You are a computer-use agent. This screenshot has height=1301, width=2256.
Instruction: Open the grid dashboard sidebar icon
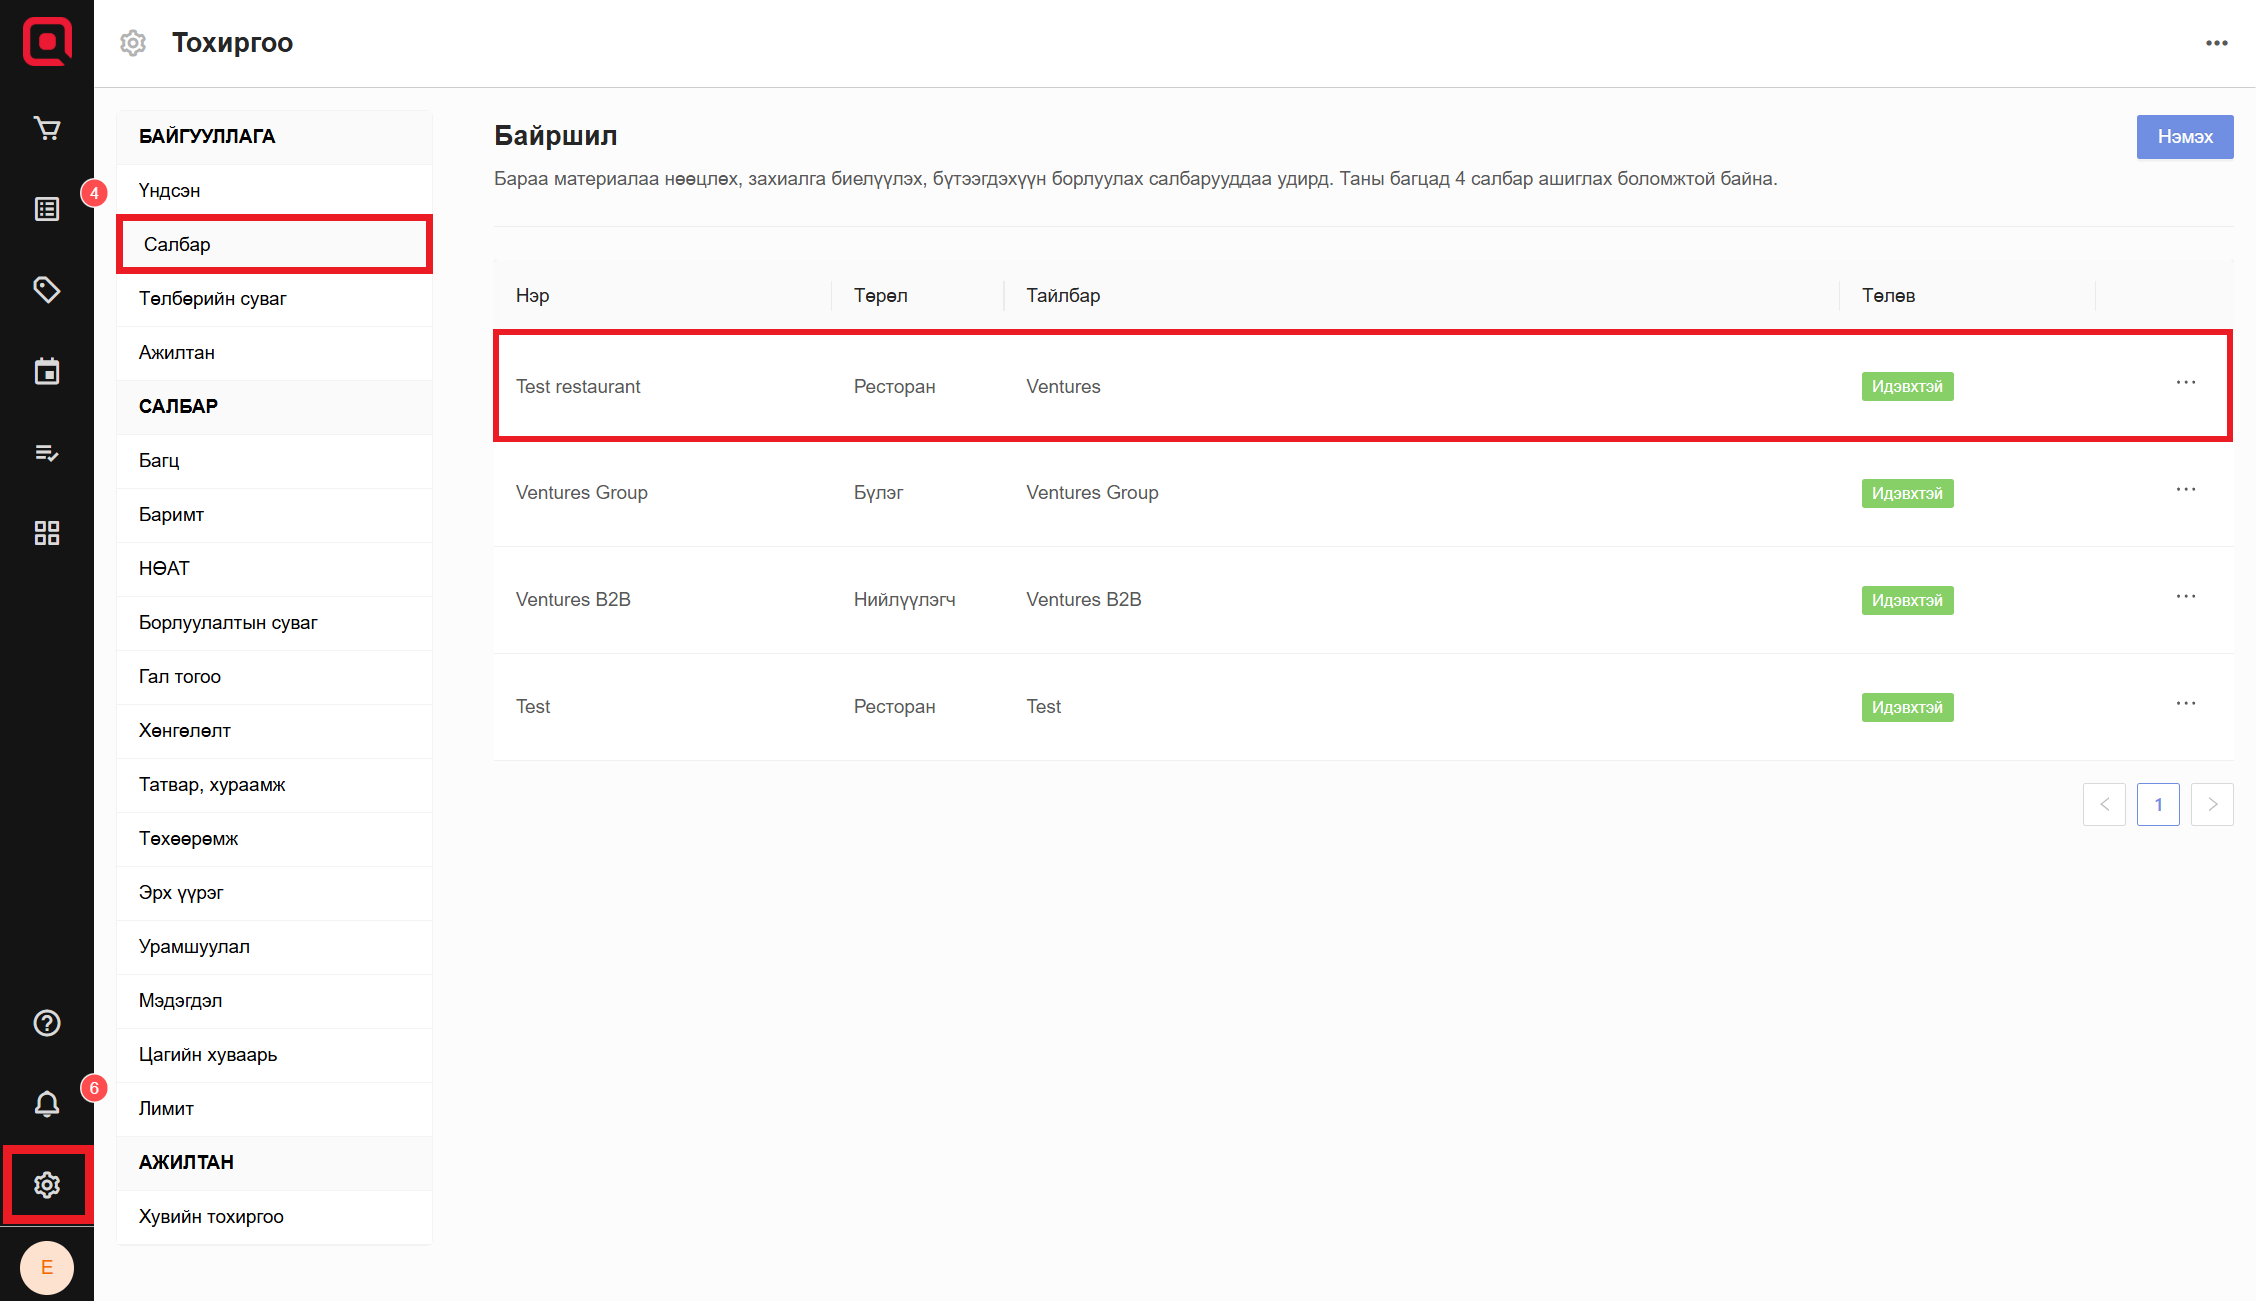47,533
